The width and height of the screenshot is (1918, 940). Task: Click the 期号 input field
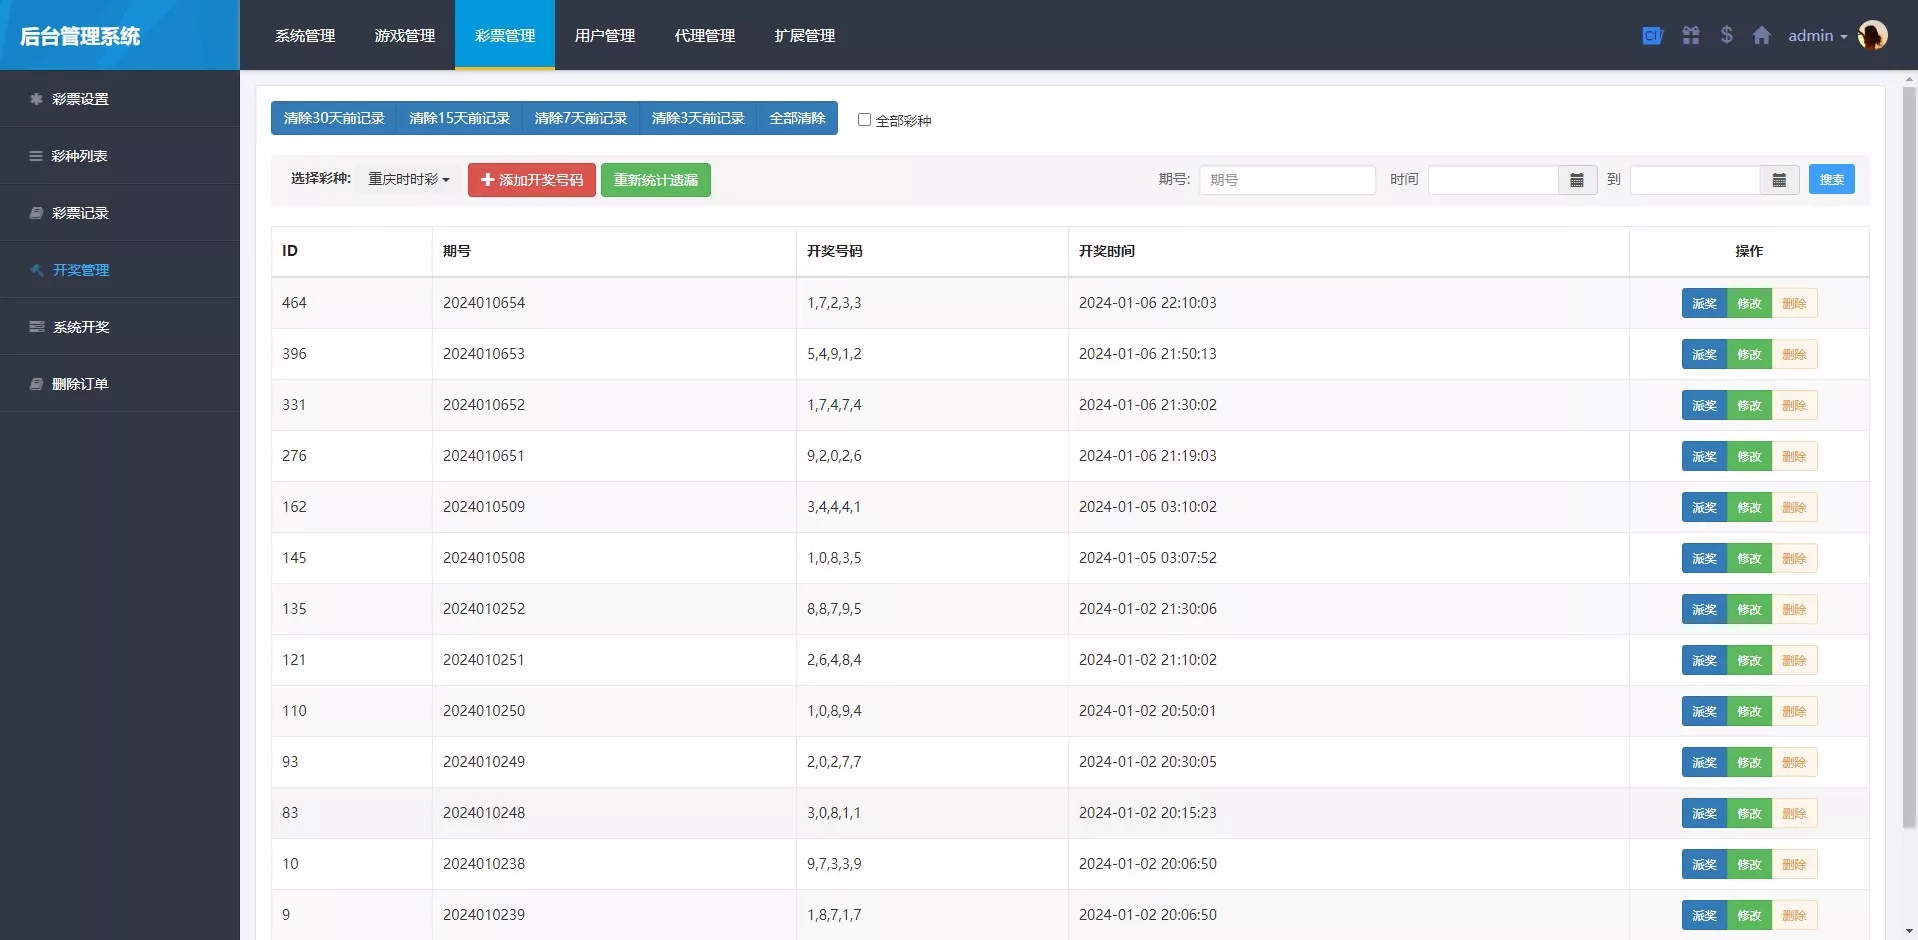(1286, 180)
